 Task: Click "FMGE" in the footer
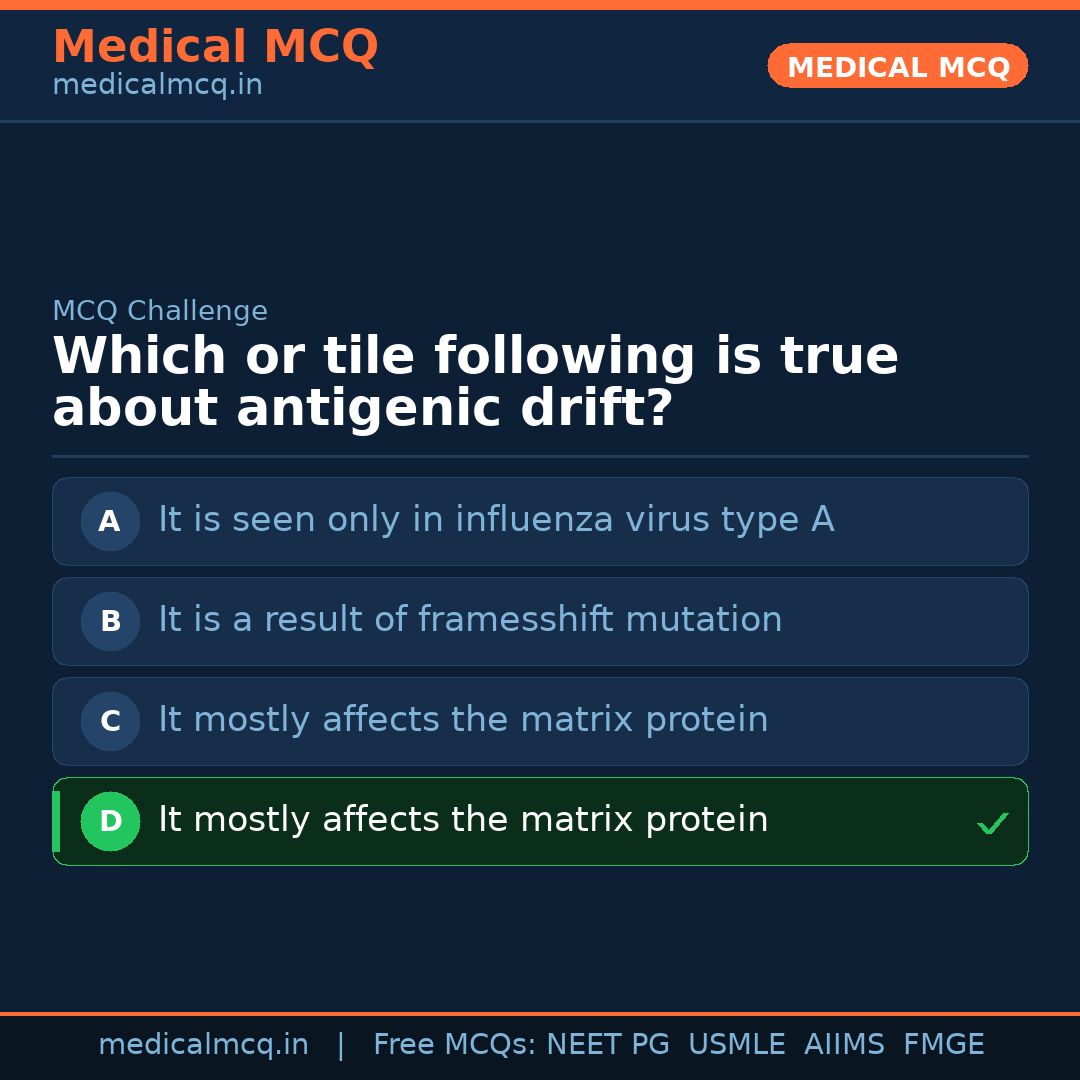[943, 1045]
